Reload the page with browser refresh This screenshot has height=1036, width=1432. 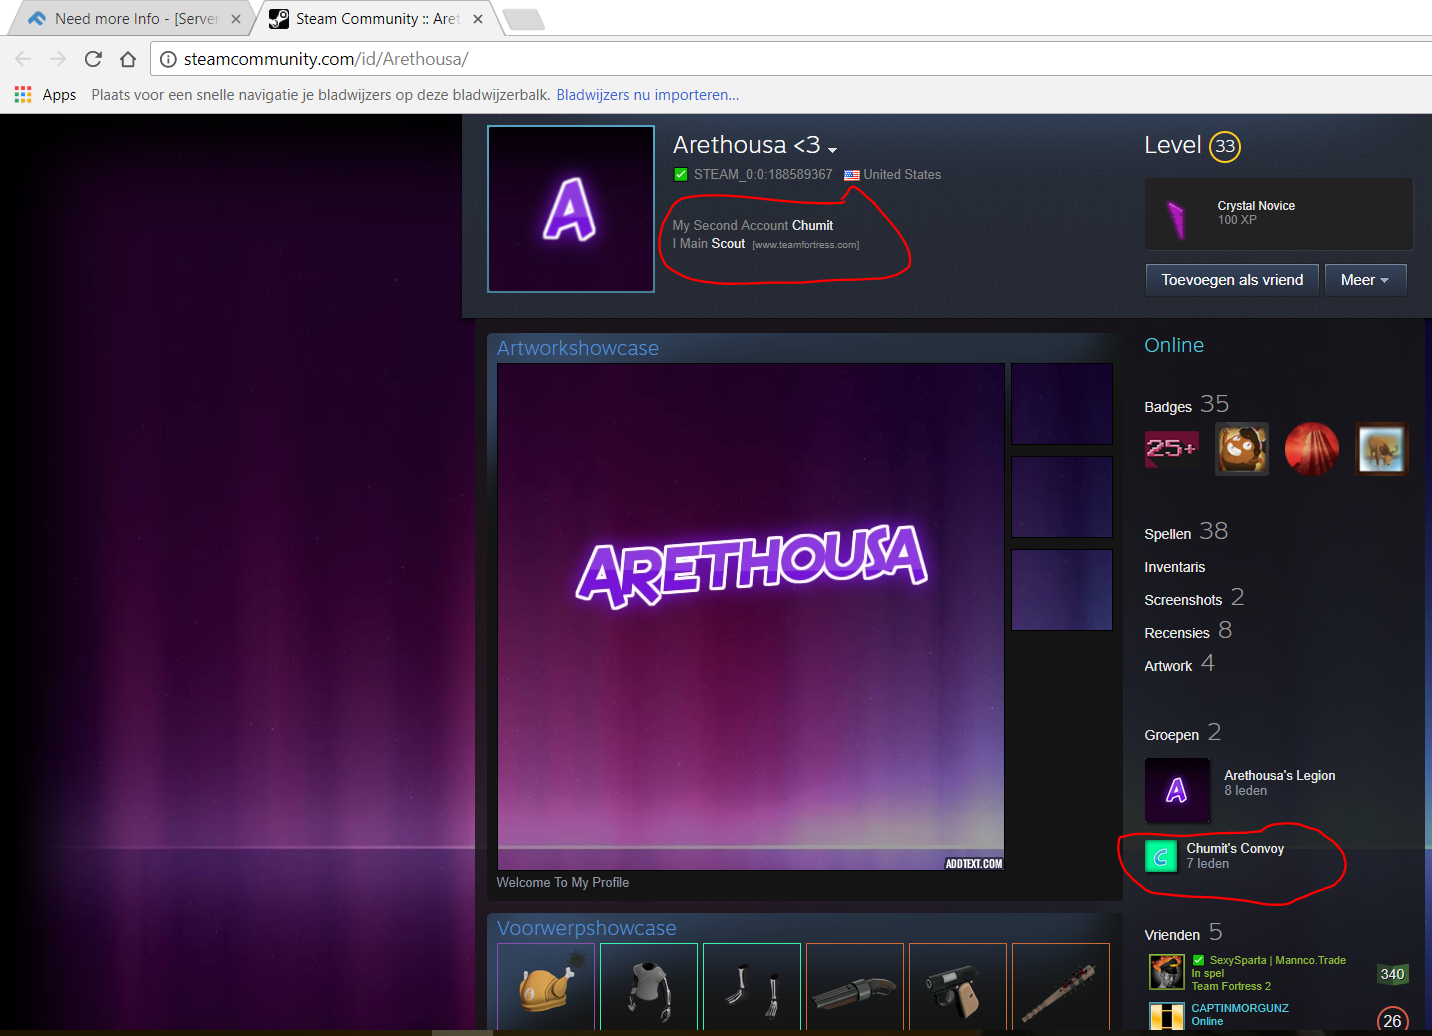pyautogui.click(x=93, y=59)
